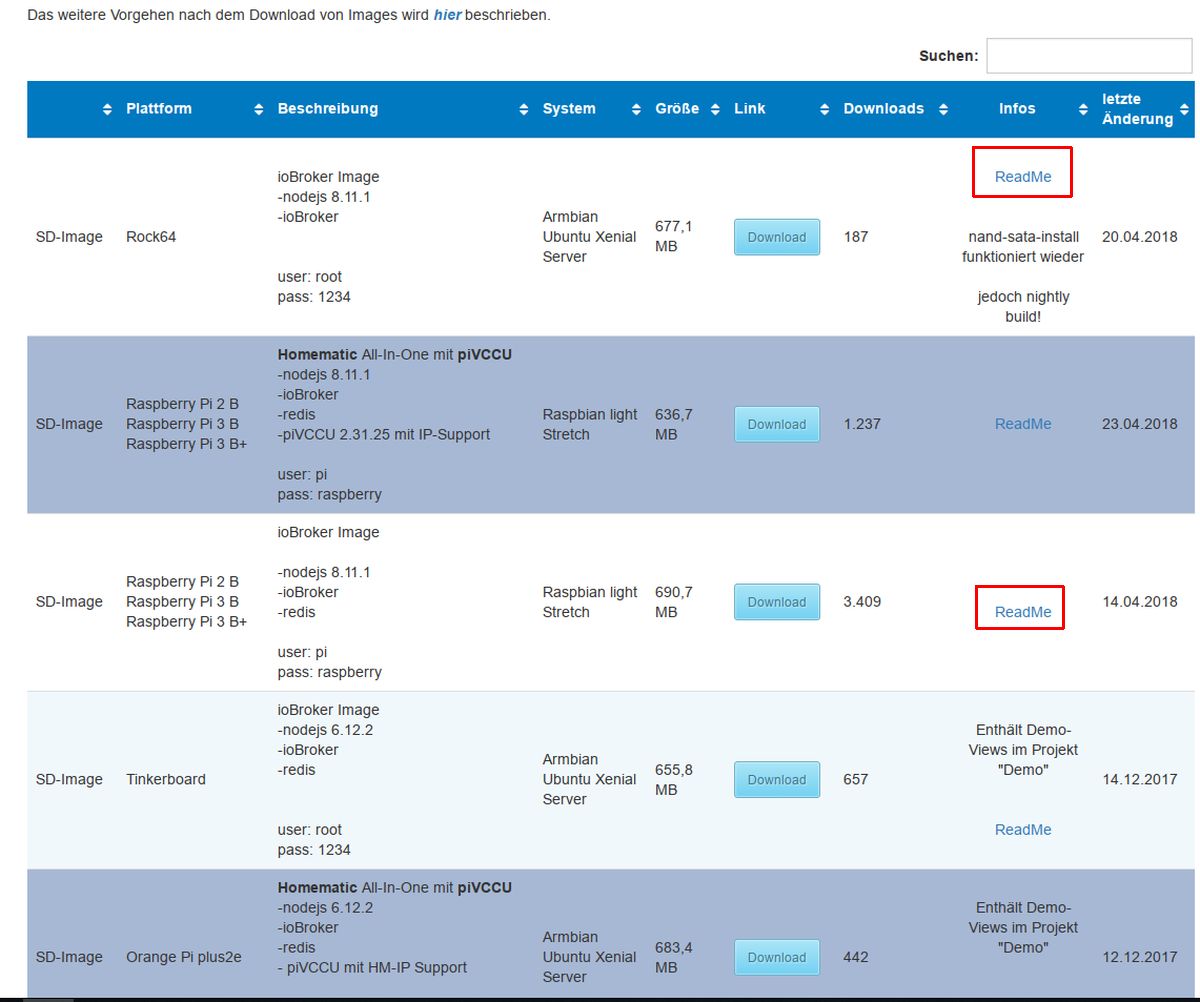Click the 'jedoch nightly build!' note

point(1023,307)
